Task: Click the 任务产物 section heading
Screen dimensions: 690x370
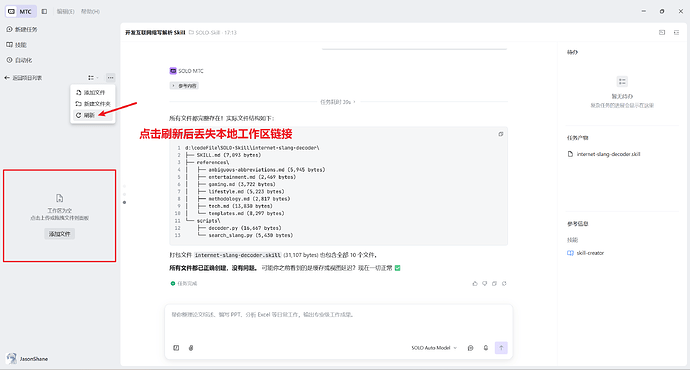Action: pos(577,138)
